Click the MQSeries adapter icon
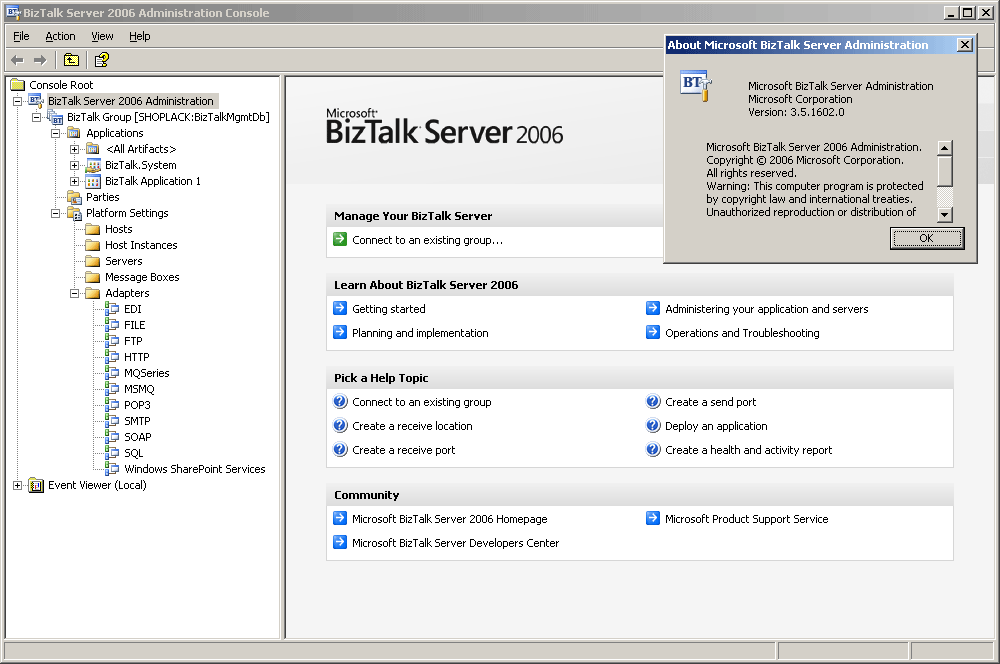 click(x=112, y=373)
